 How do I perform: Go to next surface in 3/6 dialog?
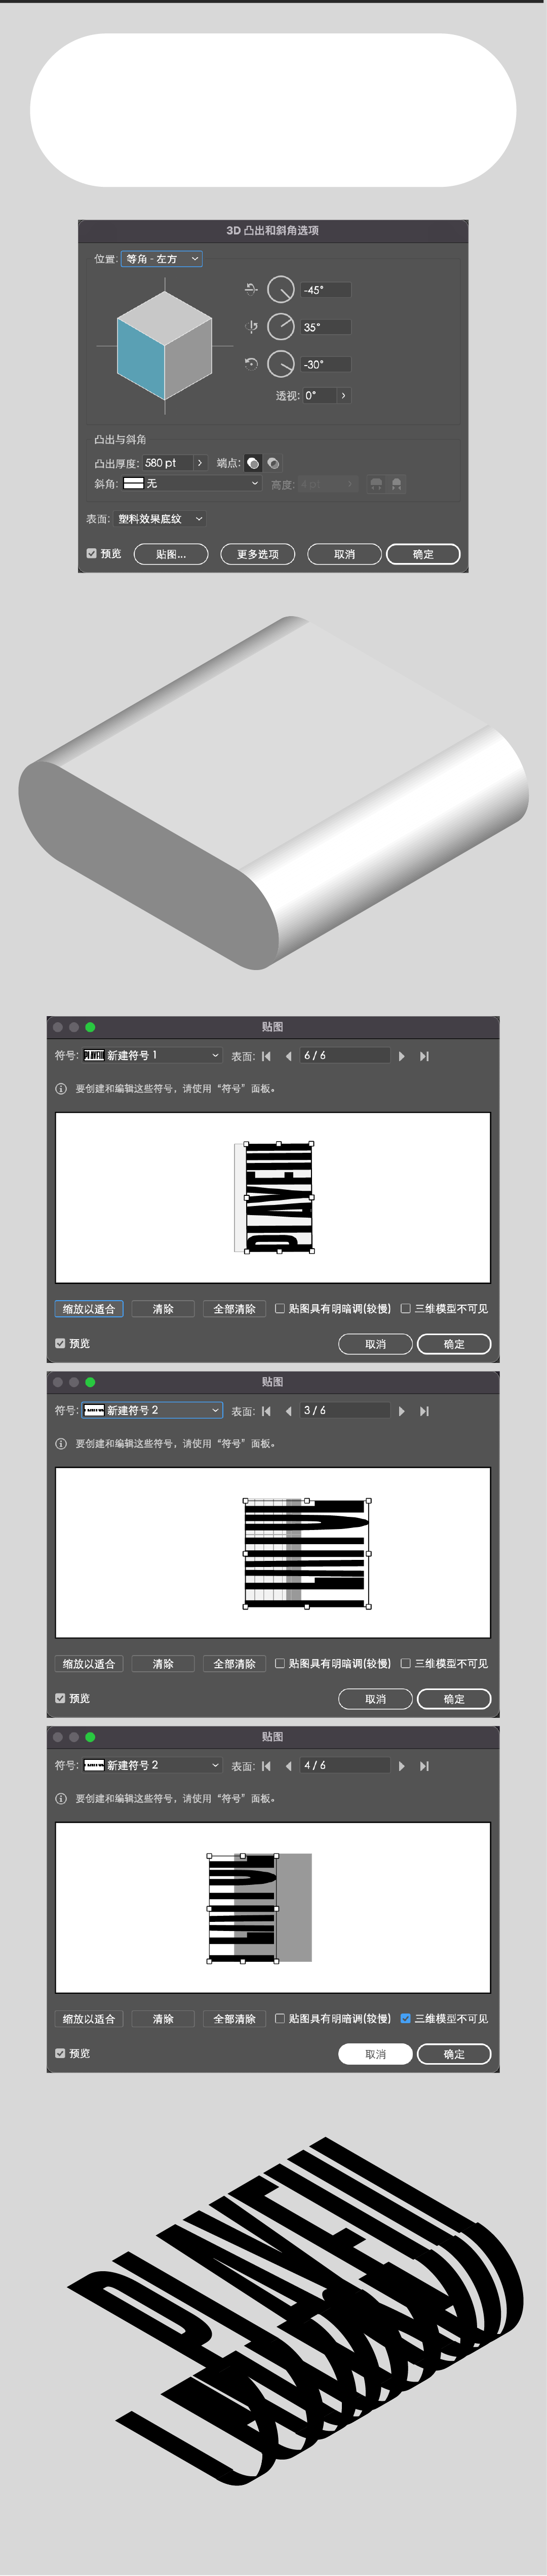(x=402, y=1411)
